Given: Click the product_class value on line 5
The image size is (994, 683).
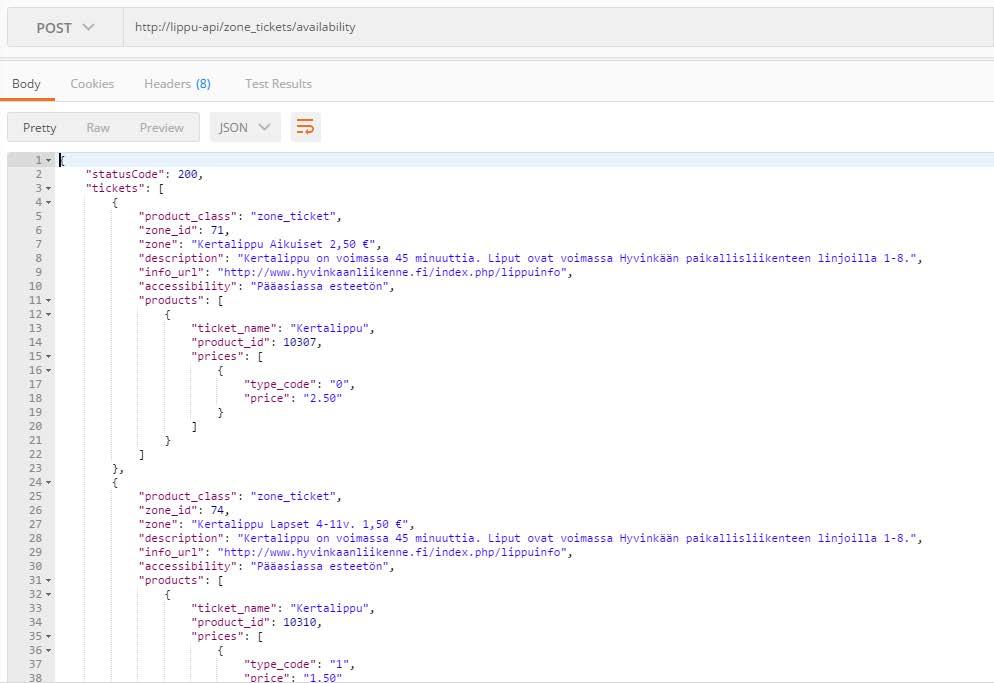Looking at the screenshot, I should coord(293,216).
